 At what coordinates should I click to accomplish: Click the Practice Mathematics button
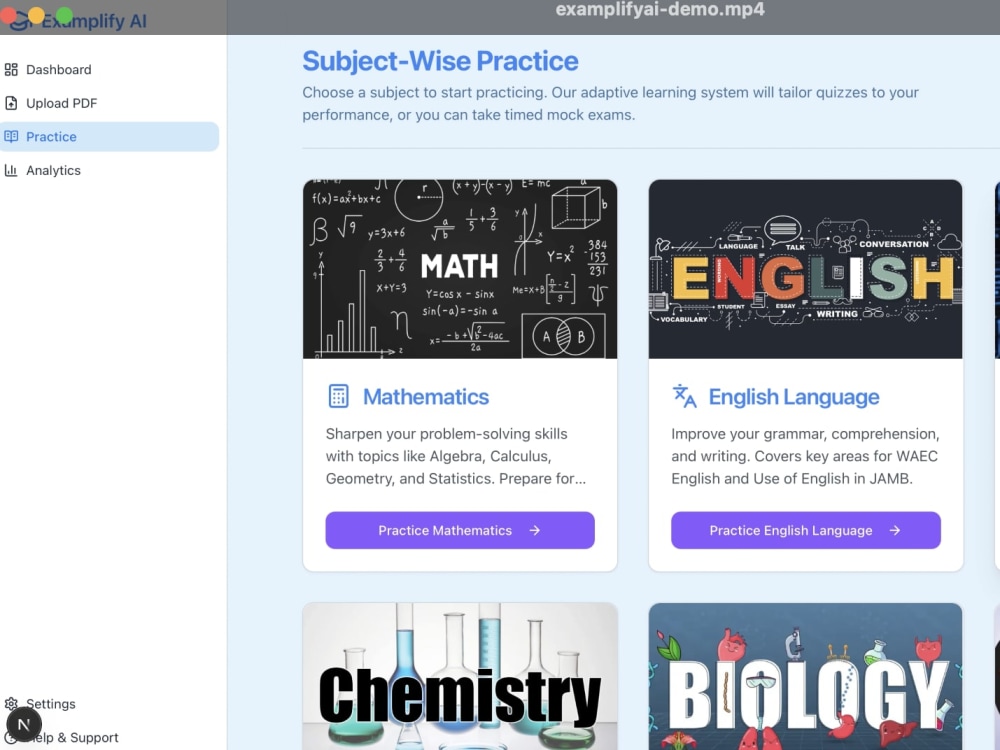[x=460, y=530]
